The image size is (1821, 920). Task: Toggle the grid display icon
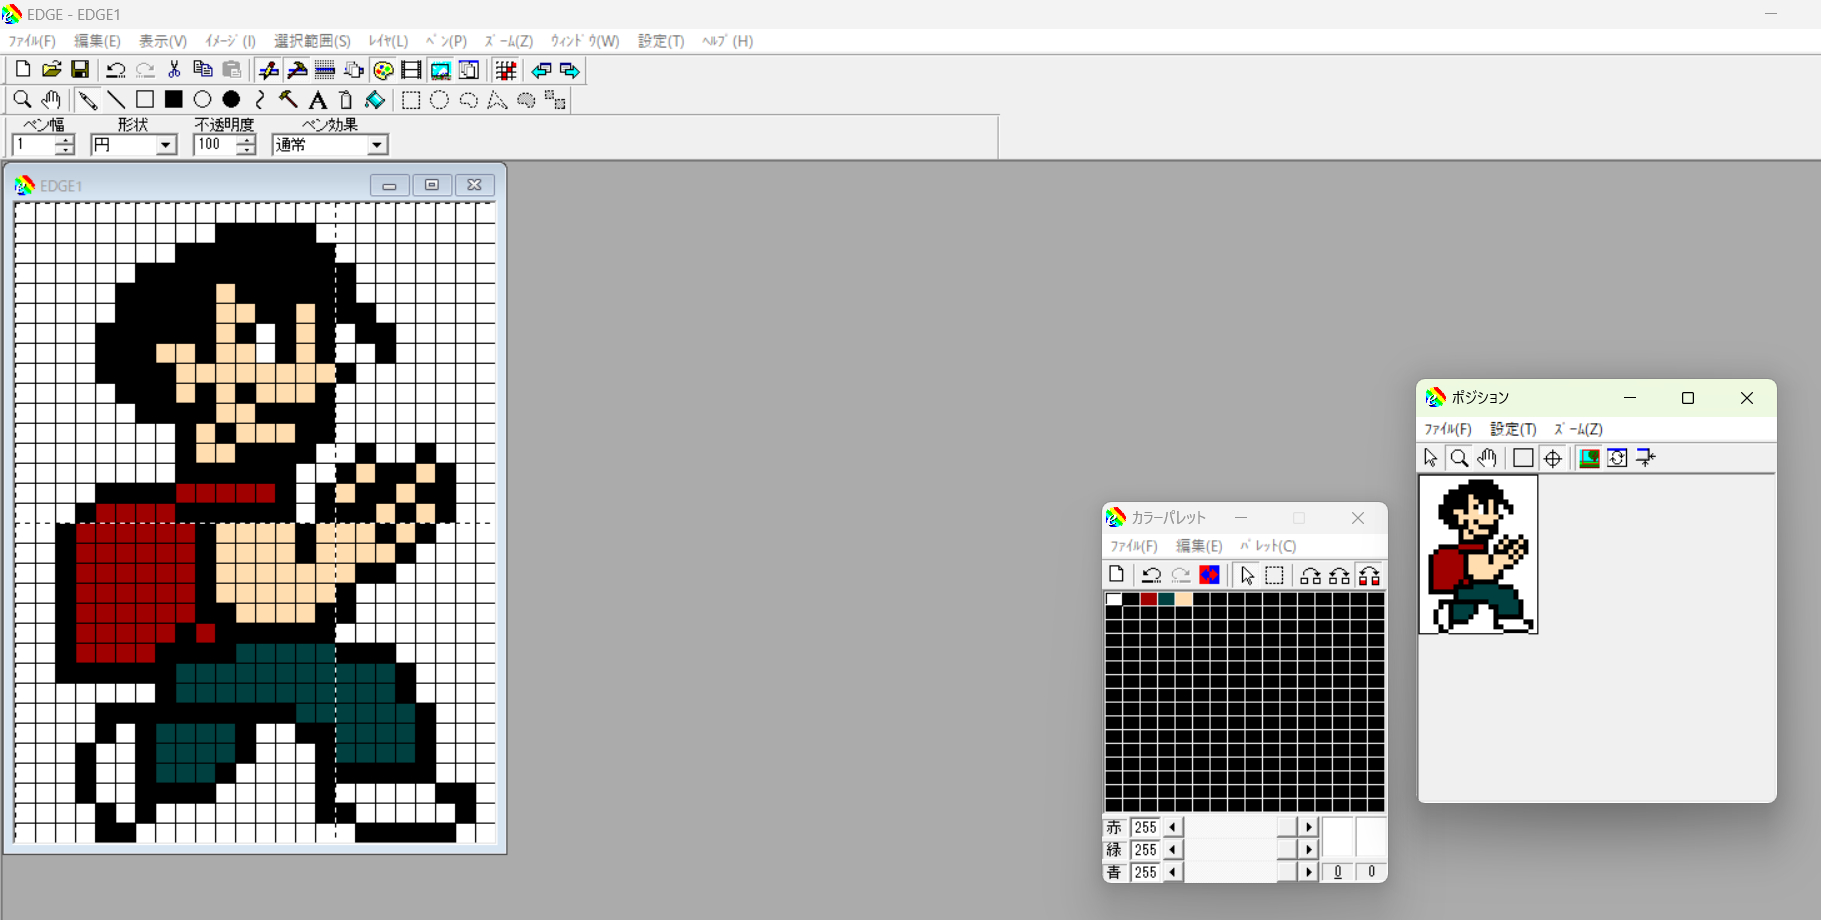coord(506,70)
